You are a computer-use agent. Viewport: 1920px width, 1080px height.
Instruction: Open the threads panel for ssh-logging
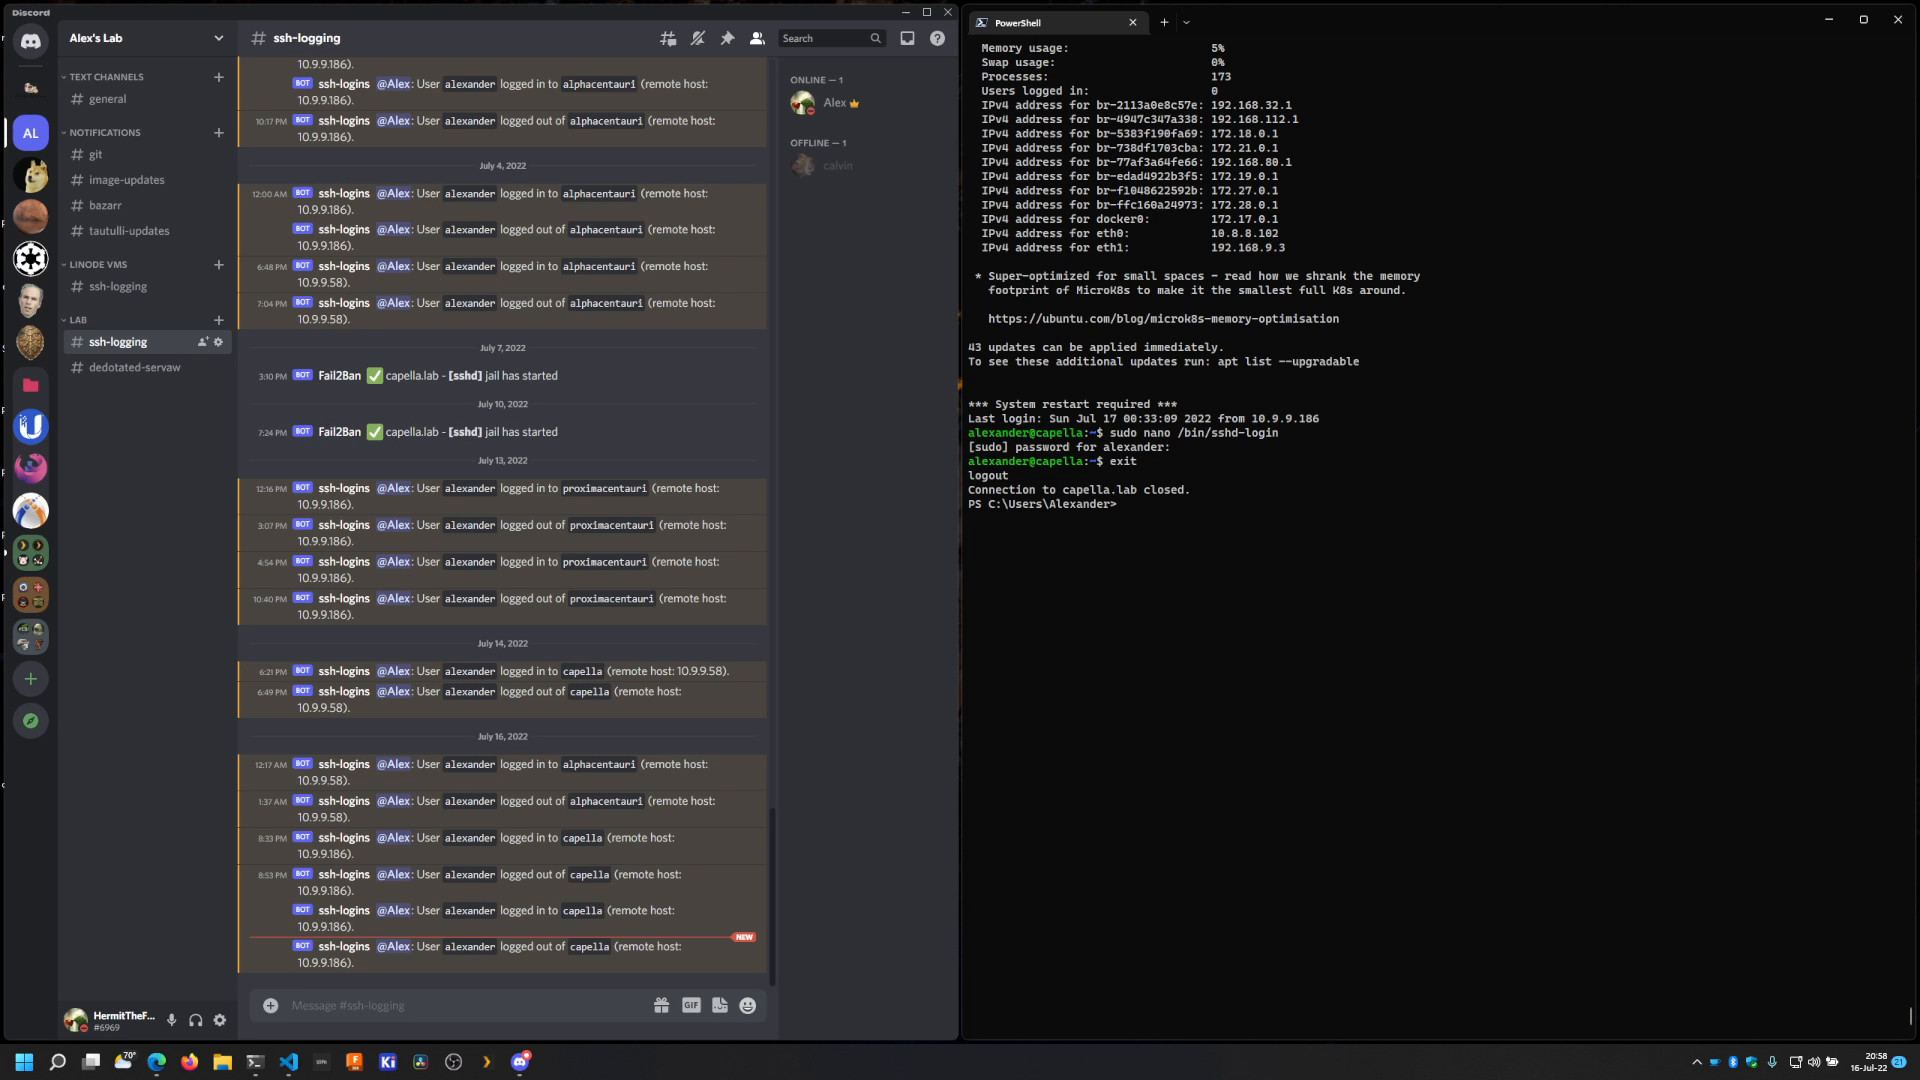click(668, 38)
